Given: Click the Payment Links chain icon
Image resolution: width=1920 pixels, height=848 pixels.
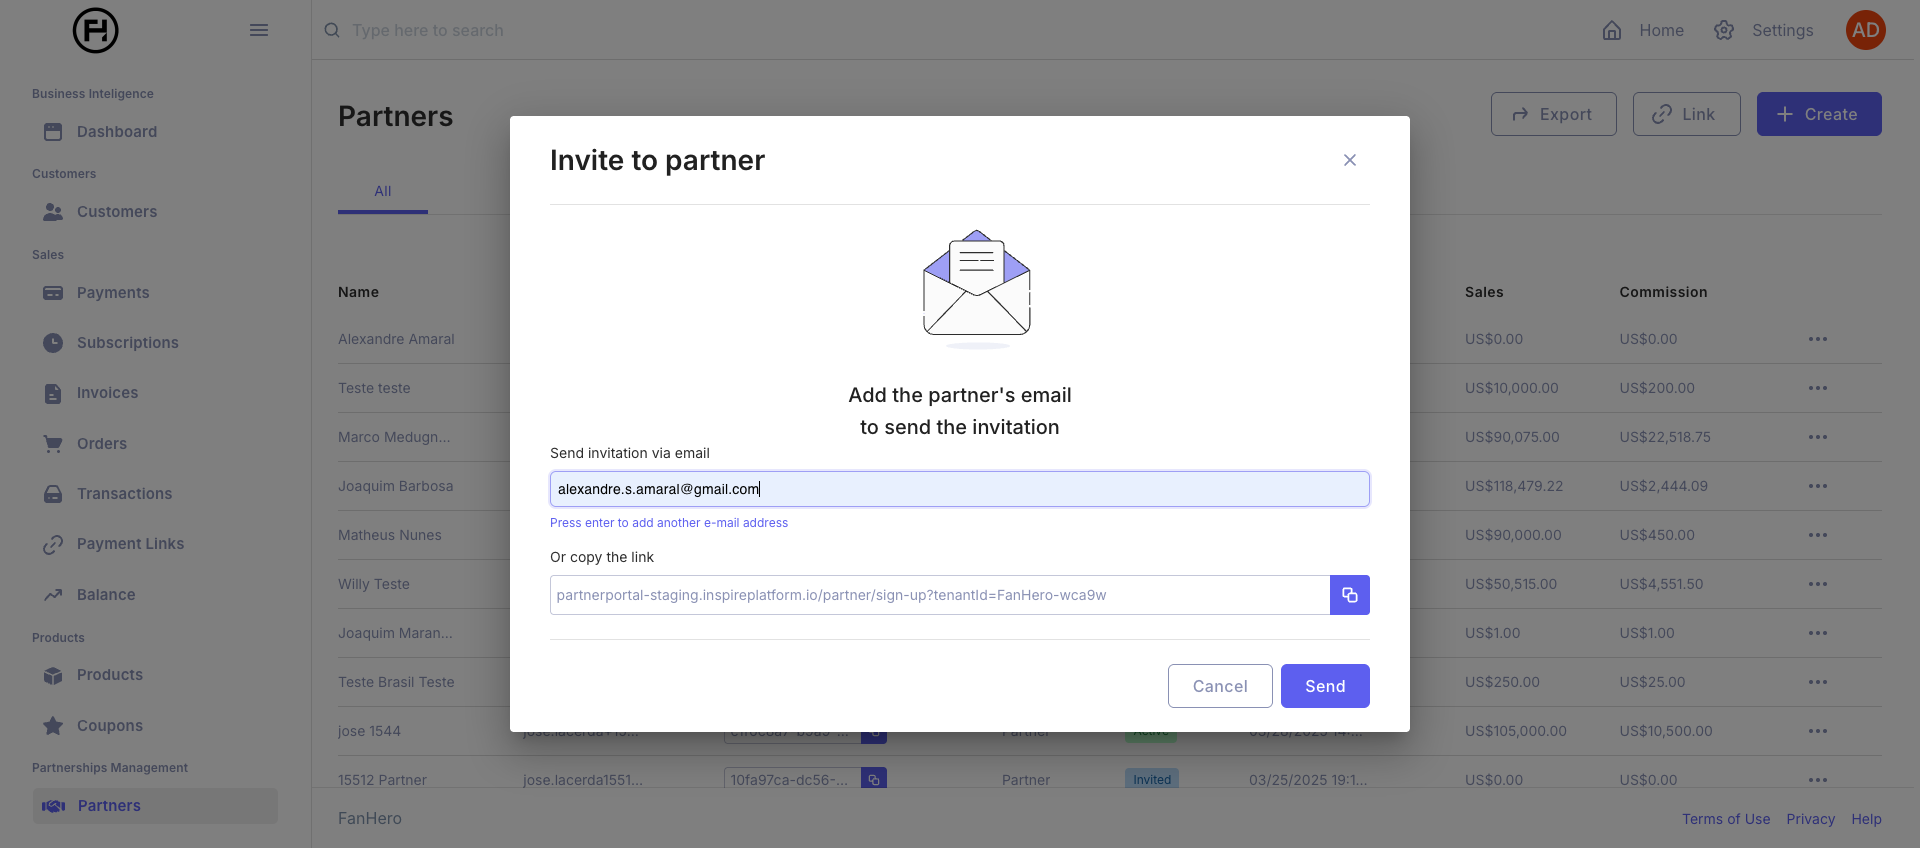Looking at the screenshot, I should (53, 544).
